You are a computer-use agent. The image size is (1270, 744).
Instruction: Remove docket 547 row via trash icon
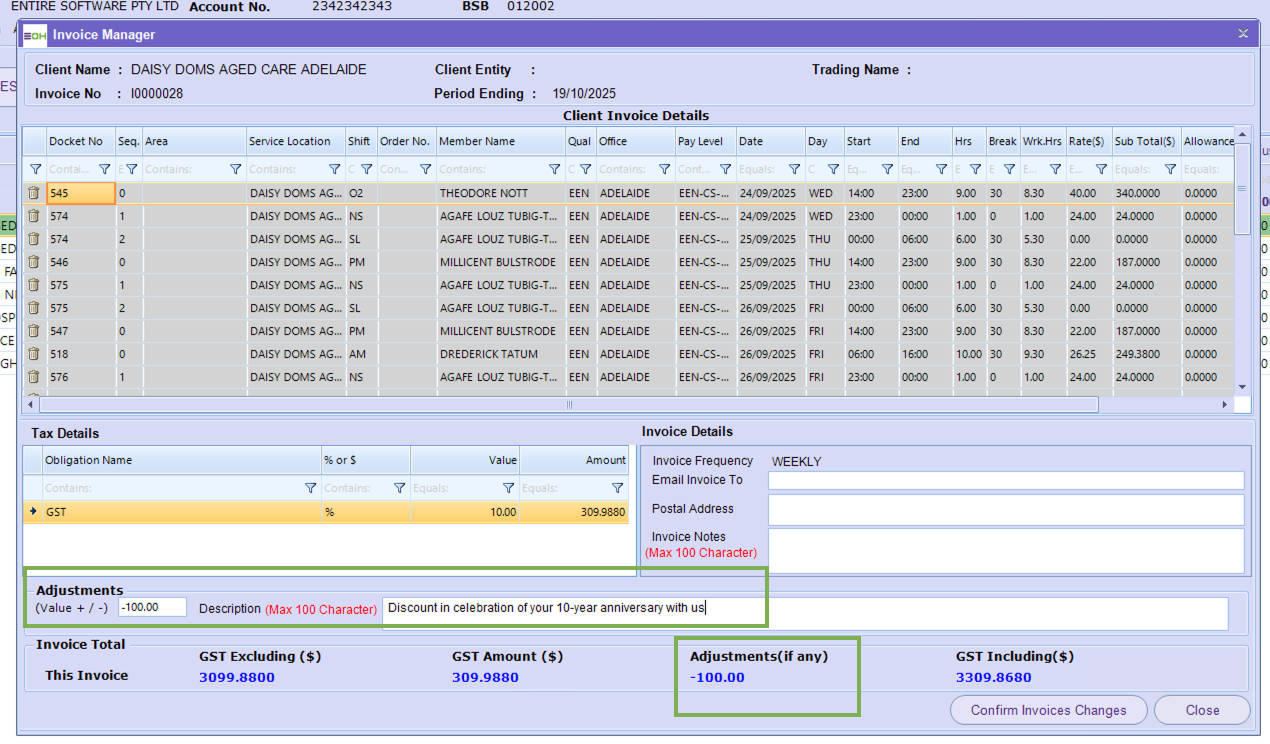pos(34,331)
